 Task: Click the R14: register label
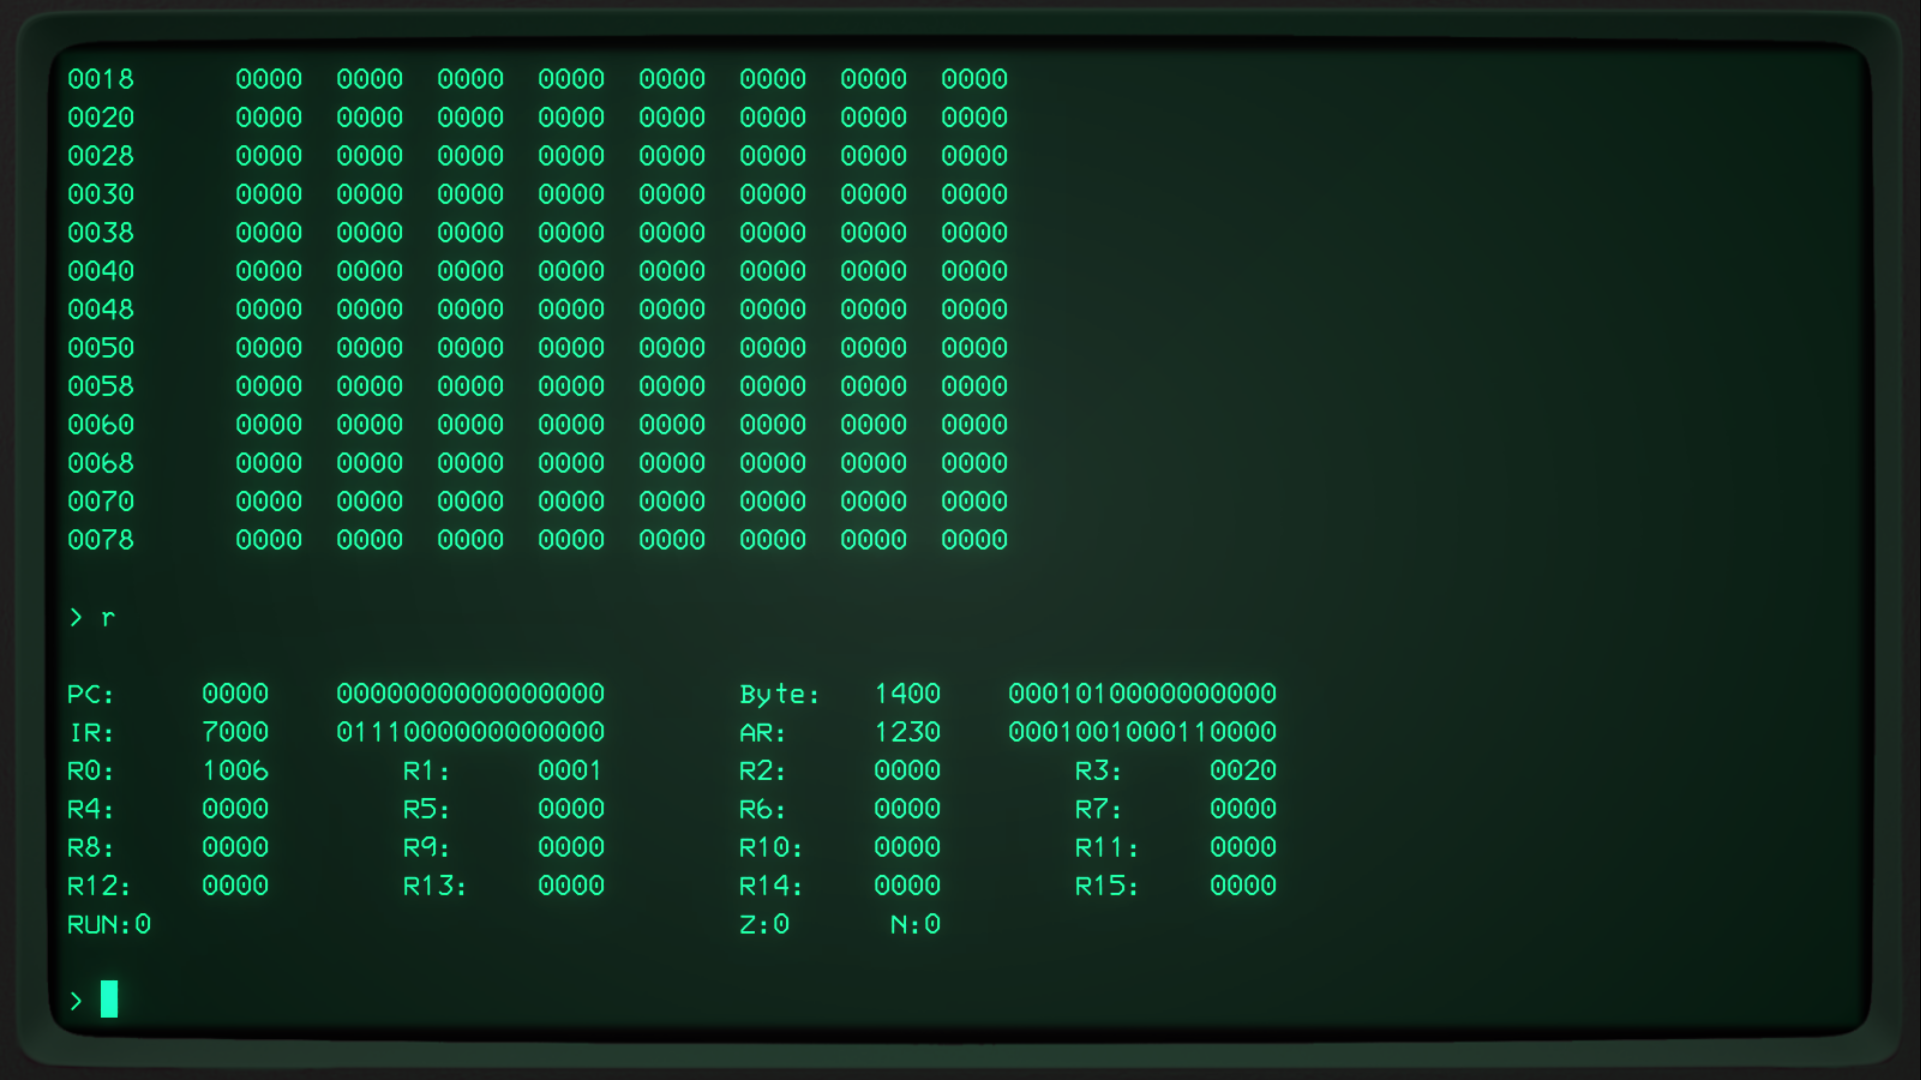771,886
